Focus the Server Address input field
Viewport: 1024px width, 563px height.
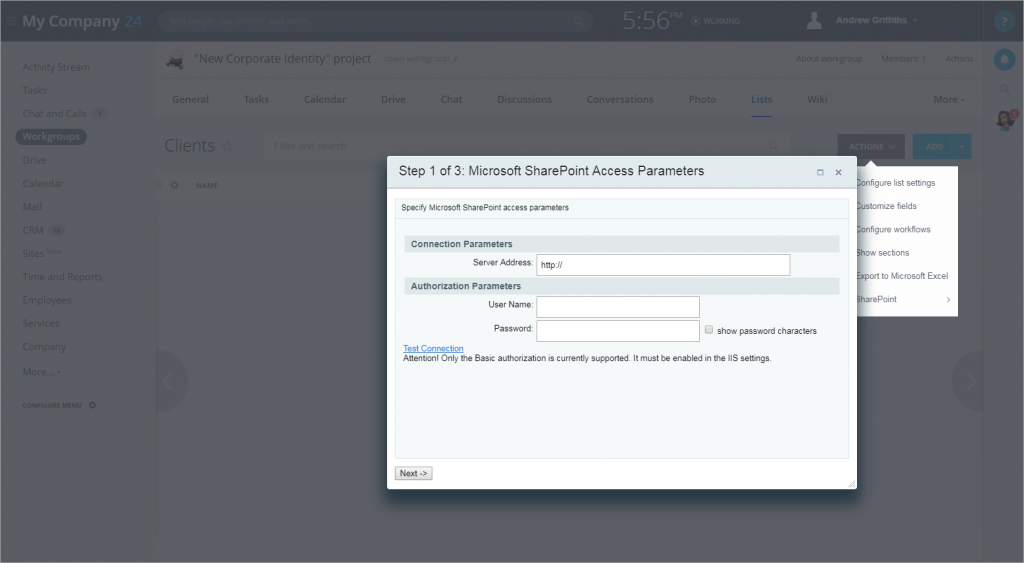click(663, 265)
